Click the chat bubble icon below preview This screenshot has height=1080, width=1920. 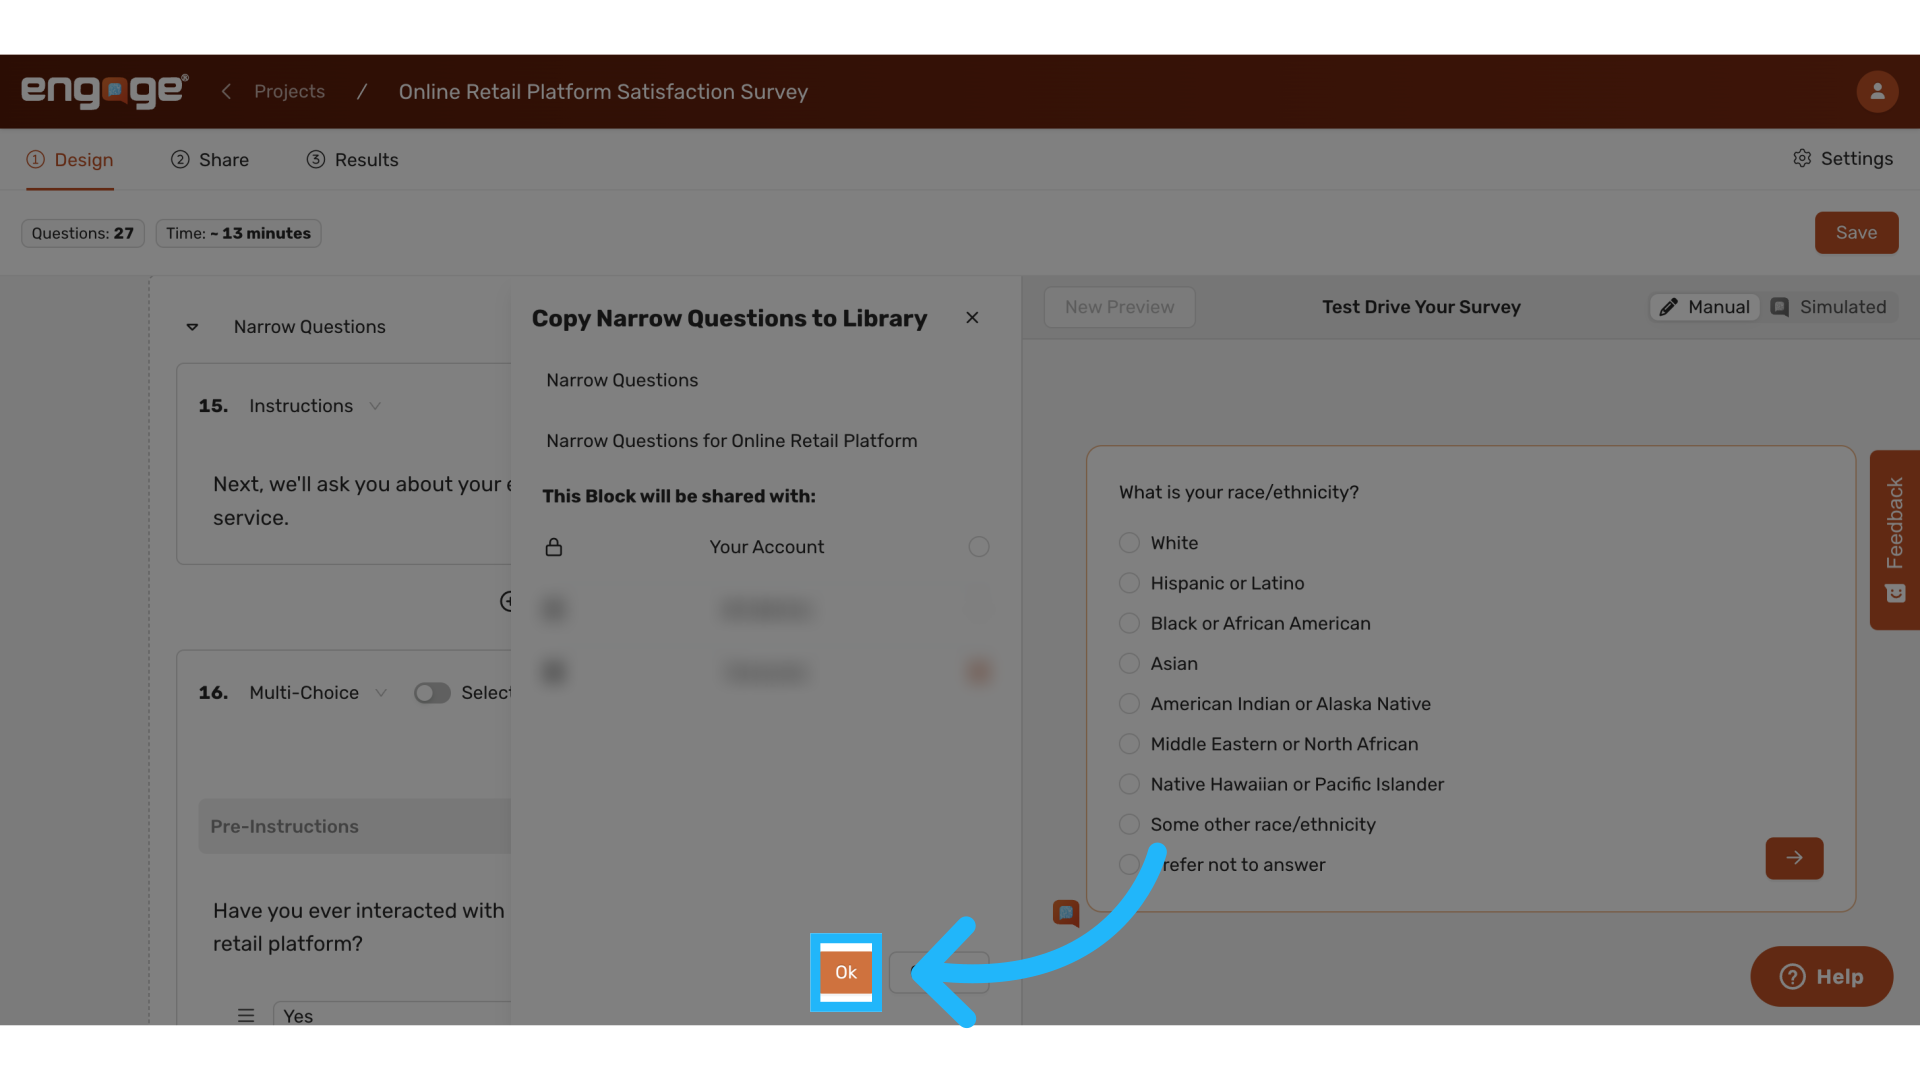pos(1066,913)
